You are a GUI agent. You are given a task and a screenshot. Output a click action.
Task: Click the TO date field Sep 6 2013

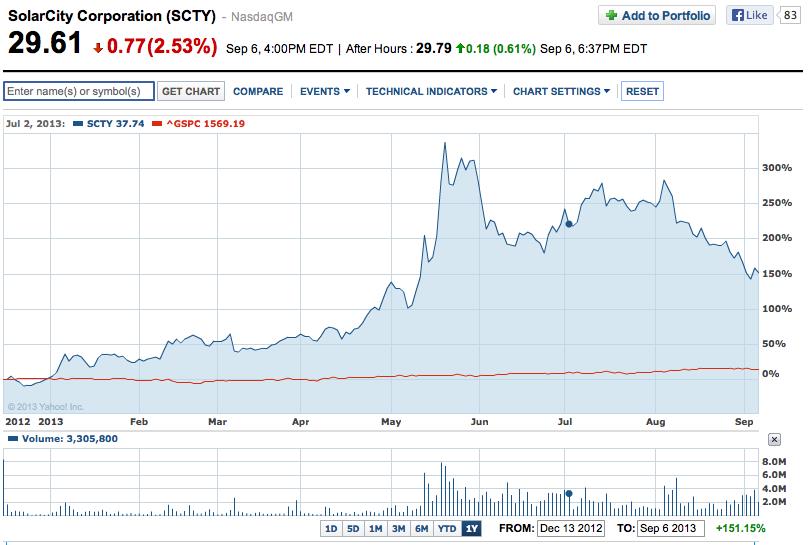[671, 528]
